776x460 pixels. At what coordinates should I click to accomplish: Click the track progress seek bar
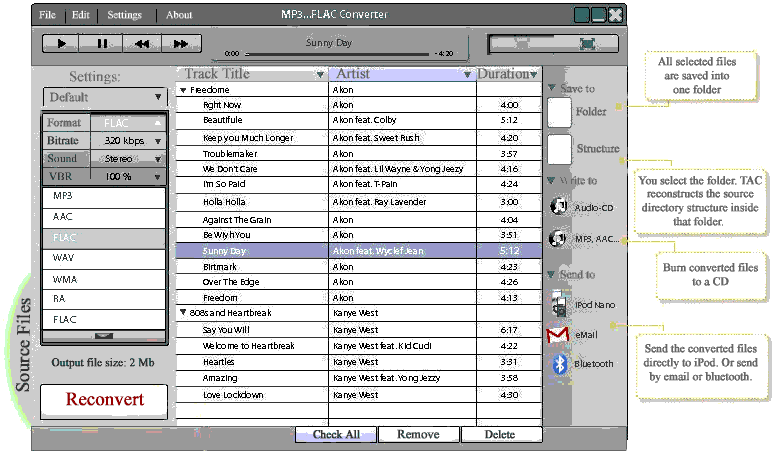[337, 54]
